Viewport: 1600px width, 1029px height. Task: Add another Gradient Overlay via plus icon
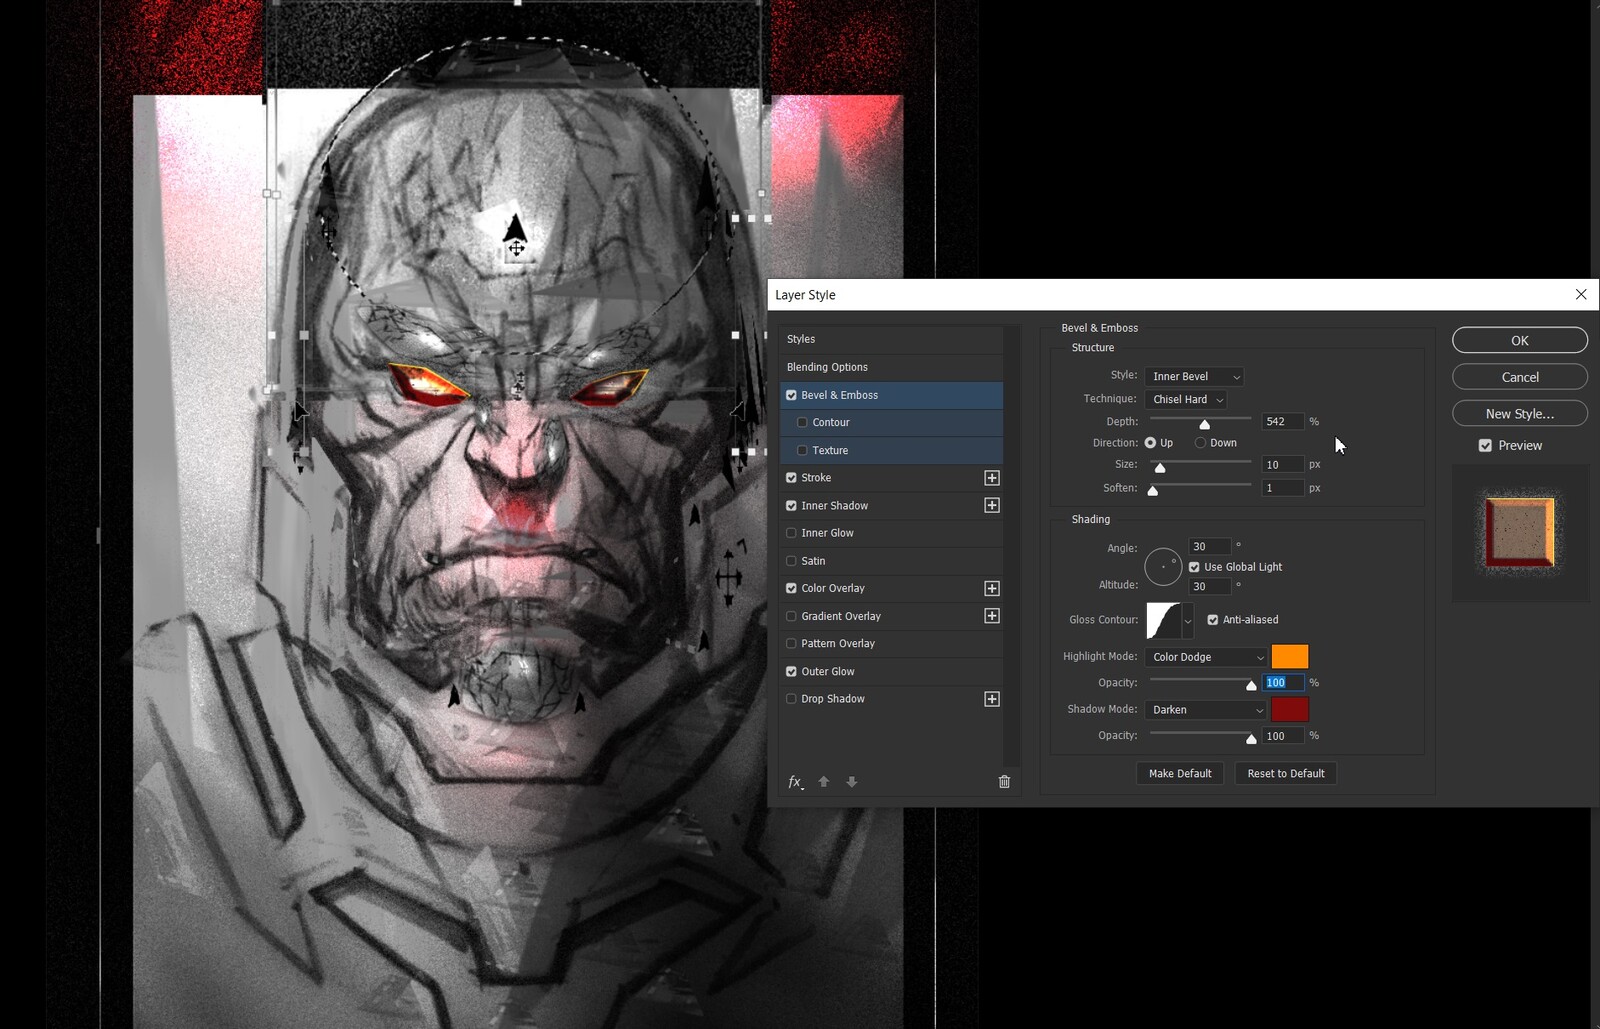coord(992,616)
